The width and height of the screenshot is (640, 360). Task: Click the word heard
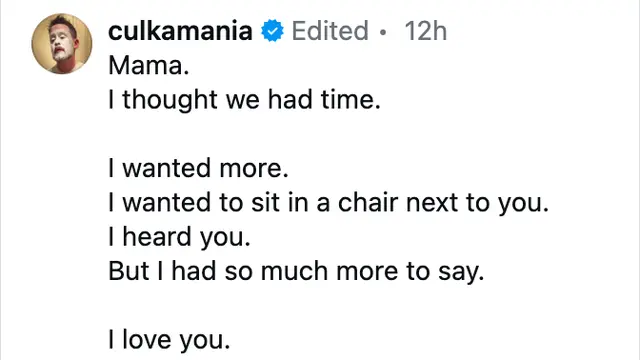pos(157,237)
